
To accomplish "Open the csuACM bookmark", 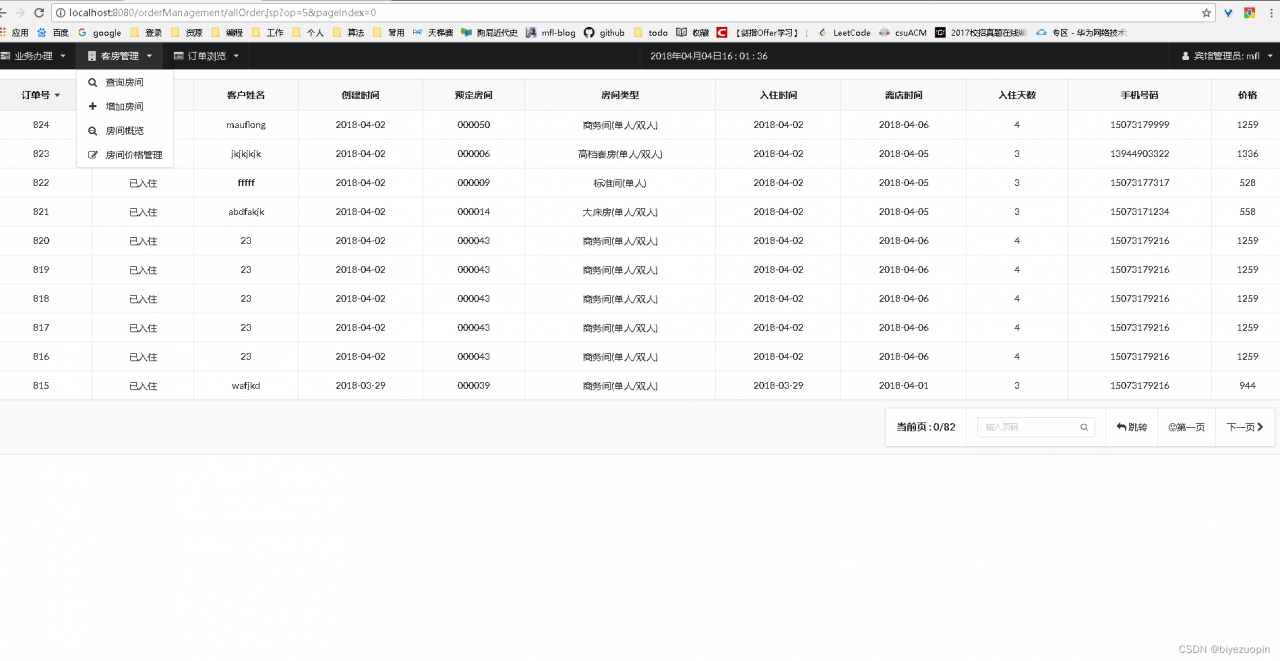I will point(903,32).
